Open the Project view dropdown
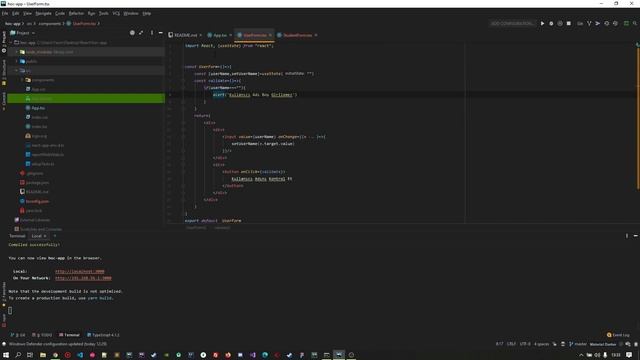The width and height of the screenshot is (640, 360). click(x=23, y=33)
